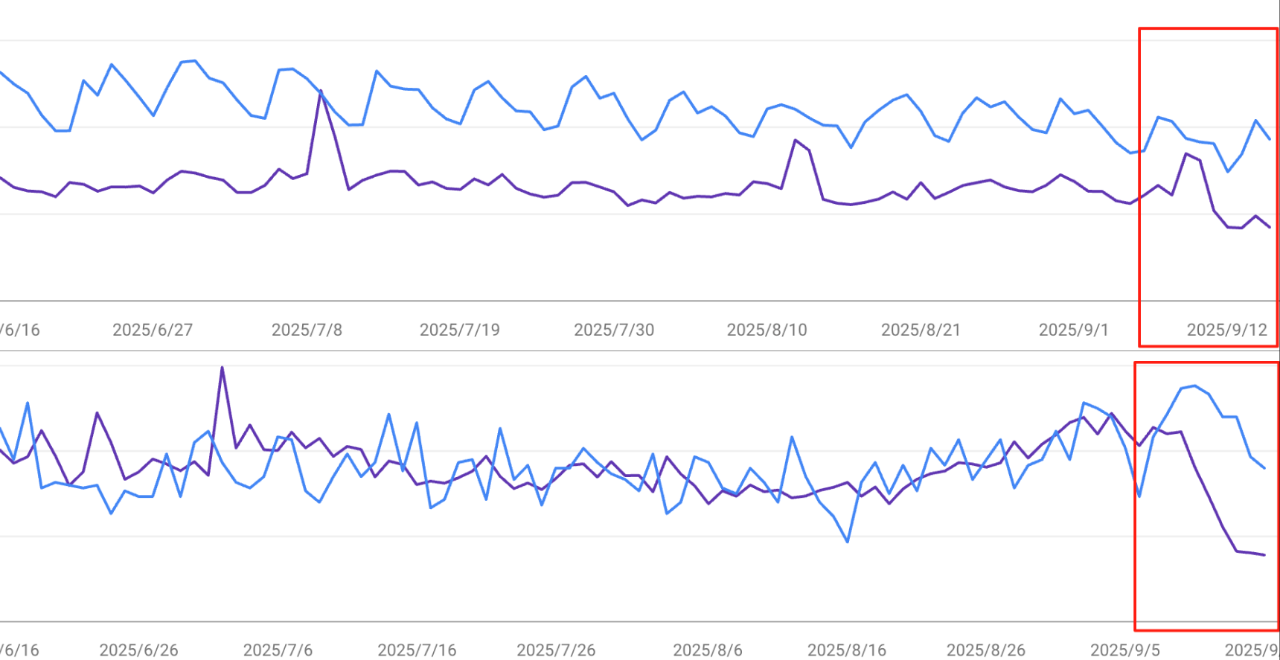Click the lowest blue dip in lower chart
Screen dimensions: 1280x660
pyautogui.click(x=848, y=542)
